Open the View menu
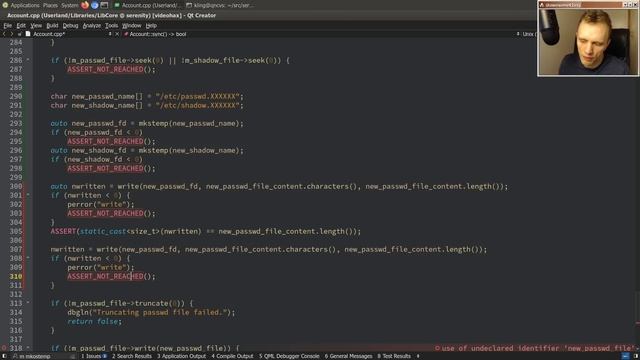The height and width of the screenshot is (360, 640). [36, 25]
